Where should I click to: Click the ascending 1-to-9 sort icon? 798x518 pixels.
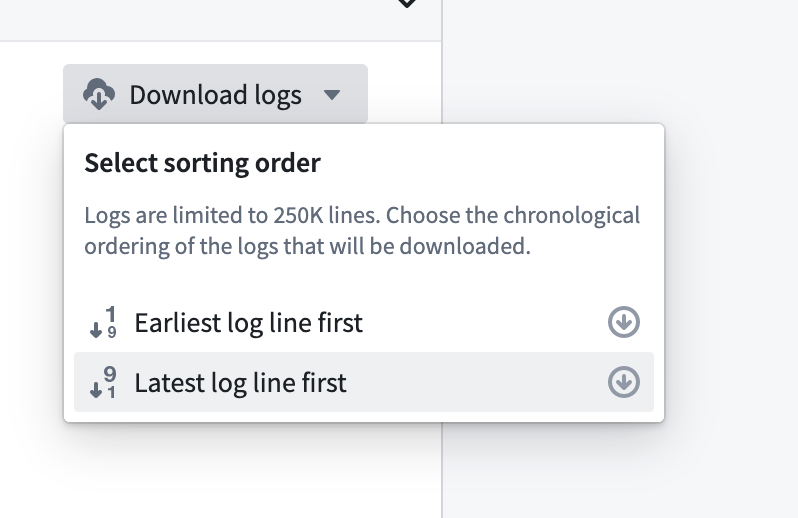105,323
